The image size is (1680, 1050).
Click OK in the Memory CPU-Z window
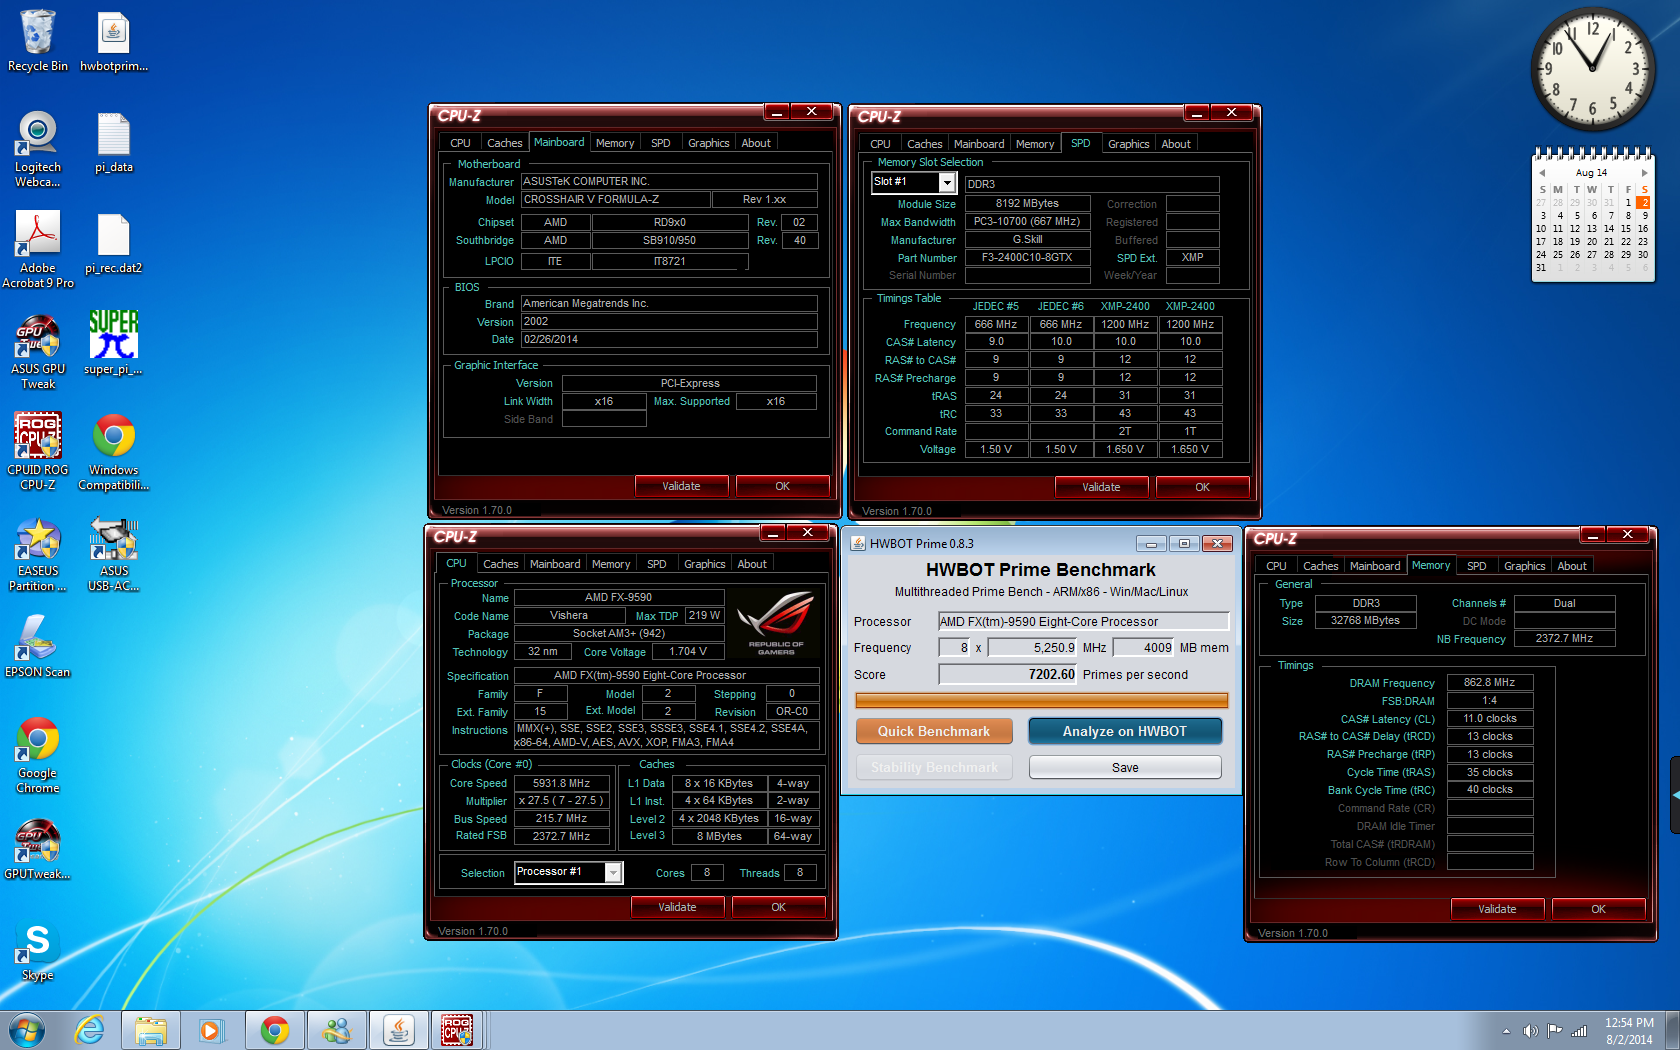point(1598,909)
